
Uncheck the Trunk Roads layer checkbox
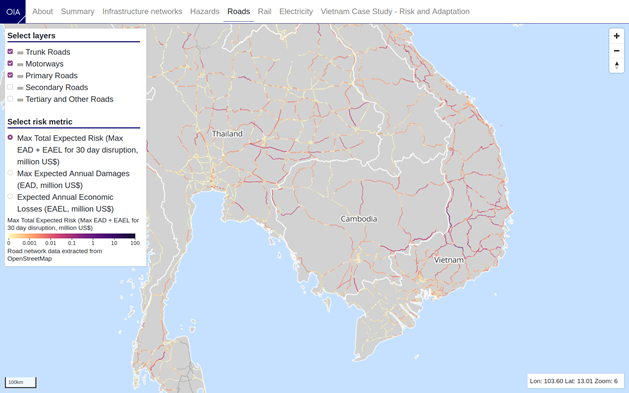[x=10, y=52]
